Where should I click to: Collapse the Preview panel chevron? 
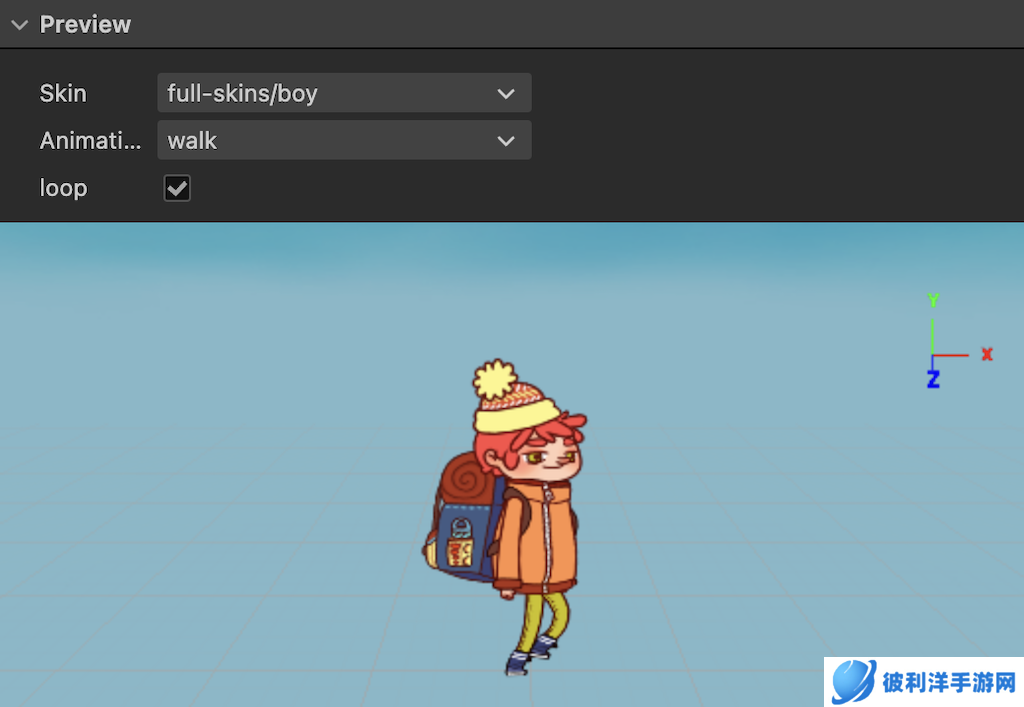19,25
